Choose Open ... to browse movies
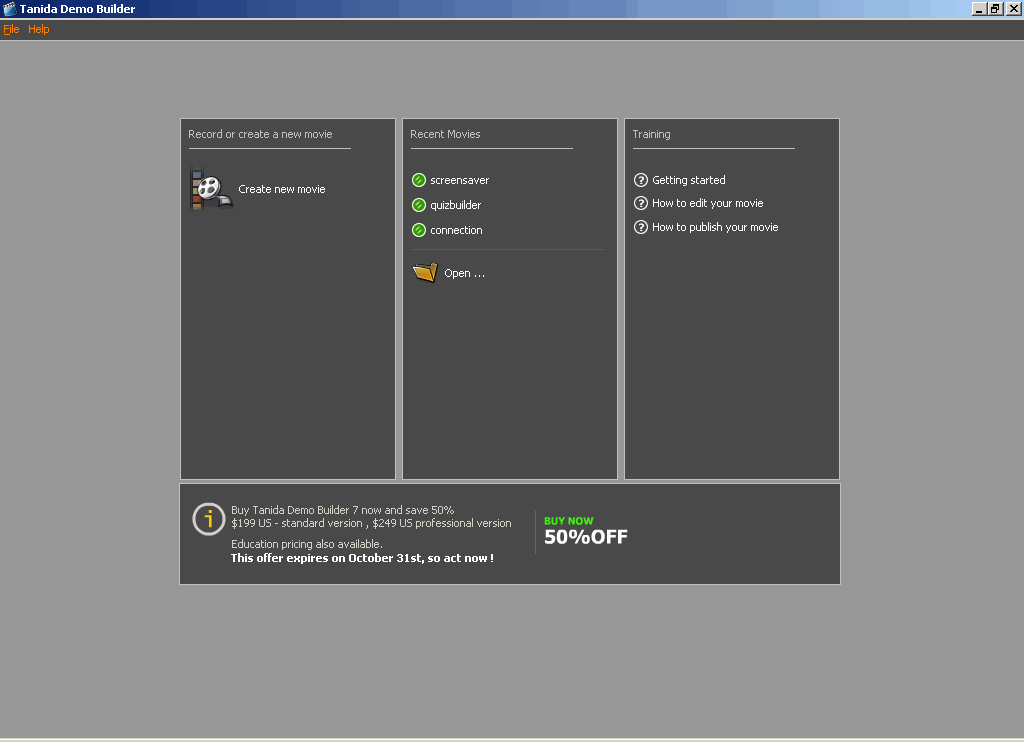This screenshot has height=742, width=1024. tap(464, 273)
